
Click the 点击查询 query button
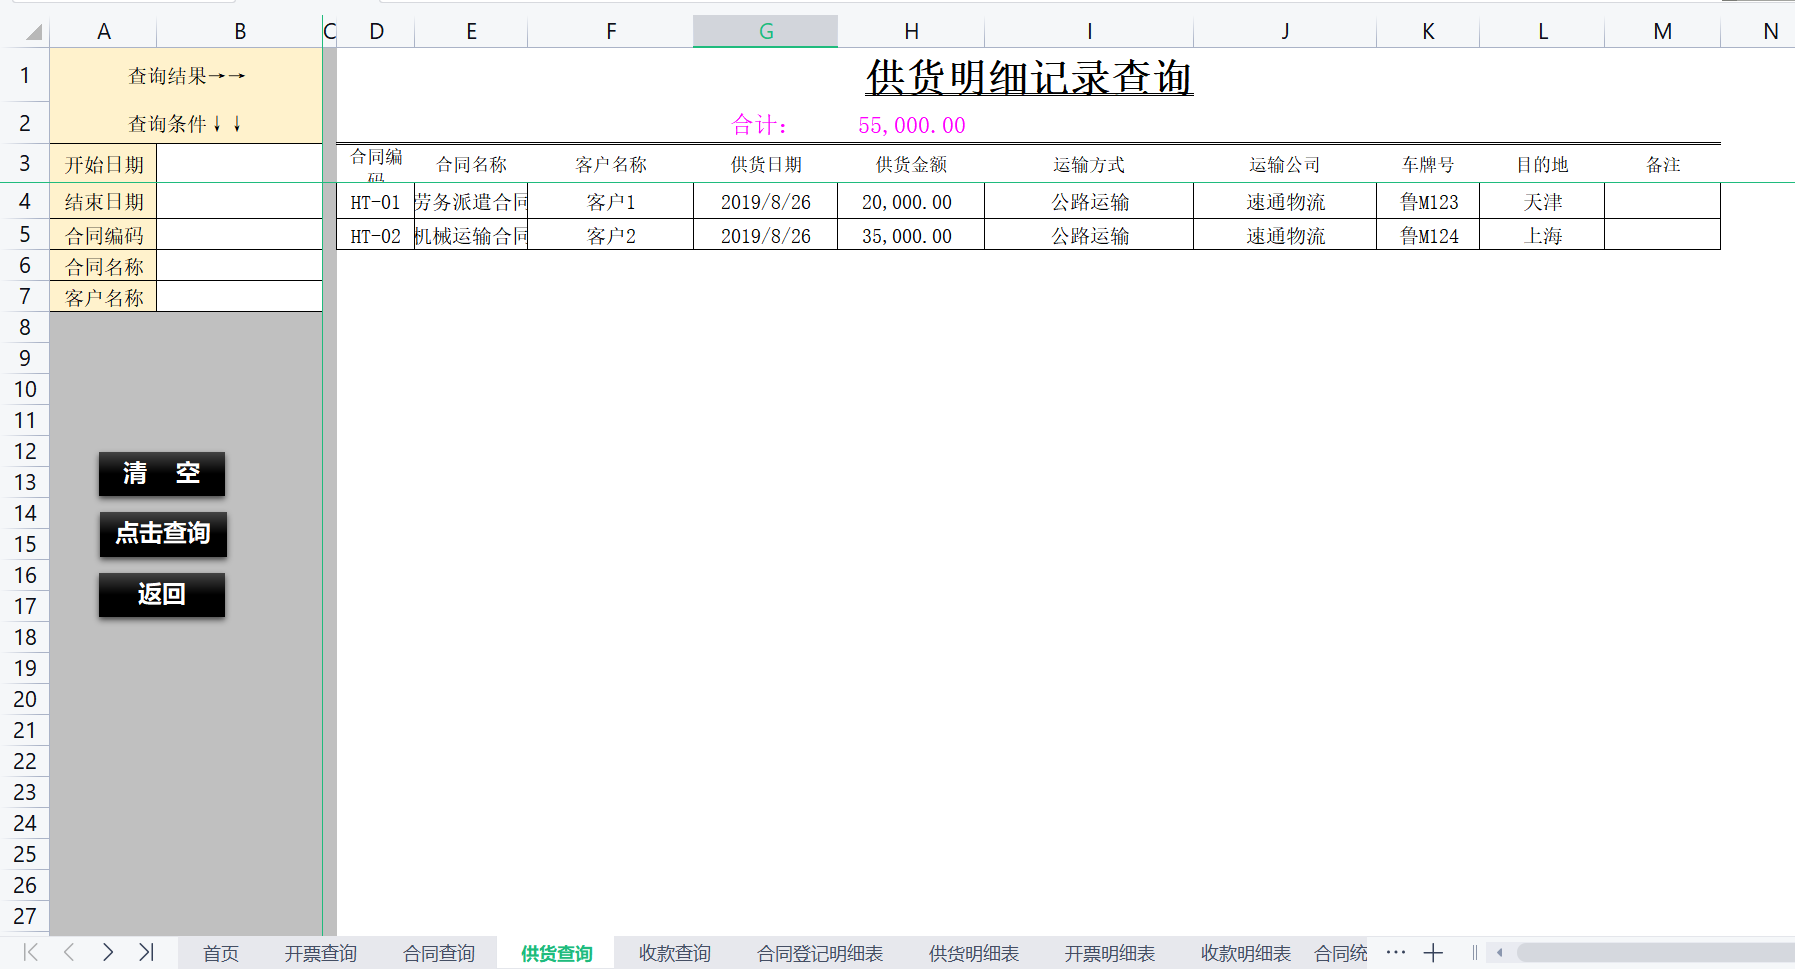(162, 535)
